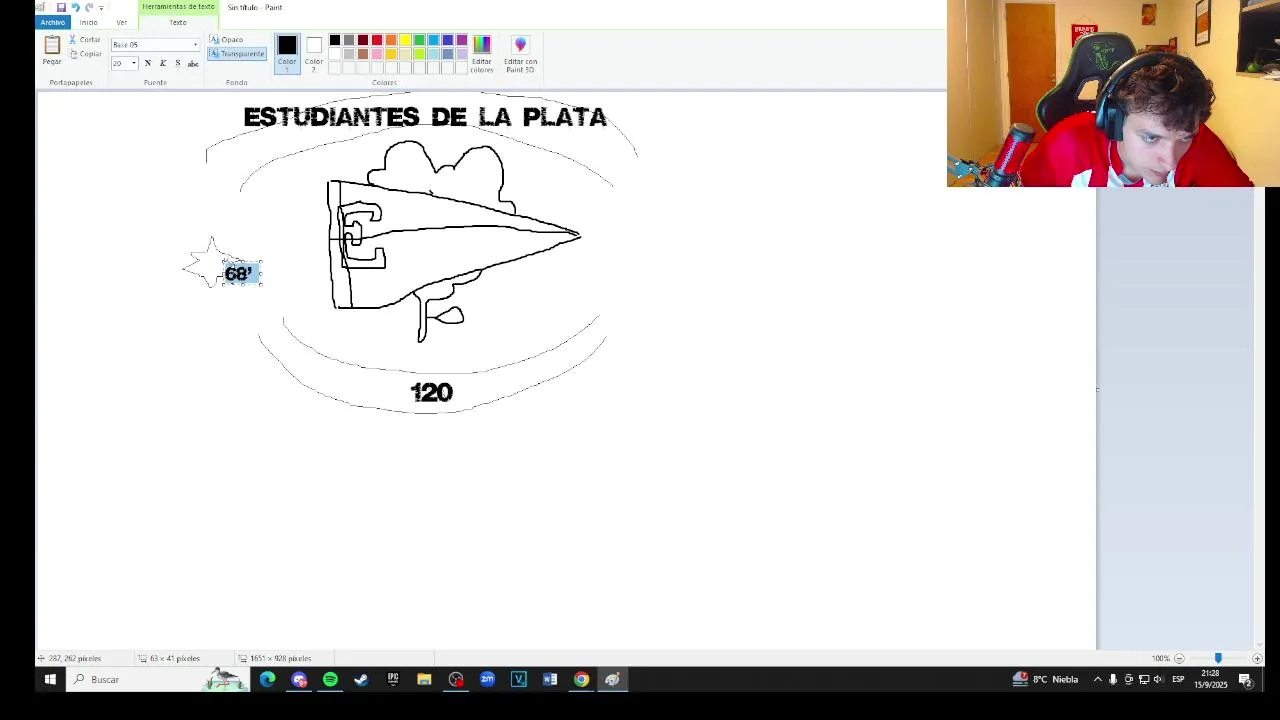Click the Pegar paste icon
The width and height of the screenshot is (1280, 720).
(52, 45)
